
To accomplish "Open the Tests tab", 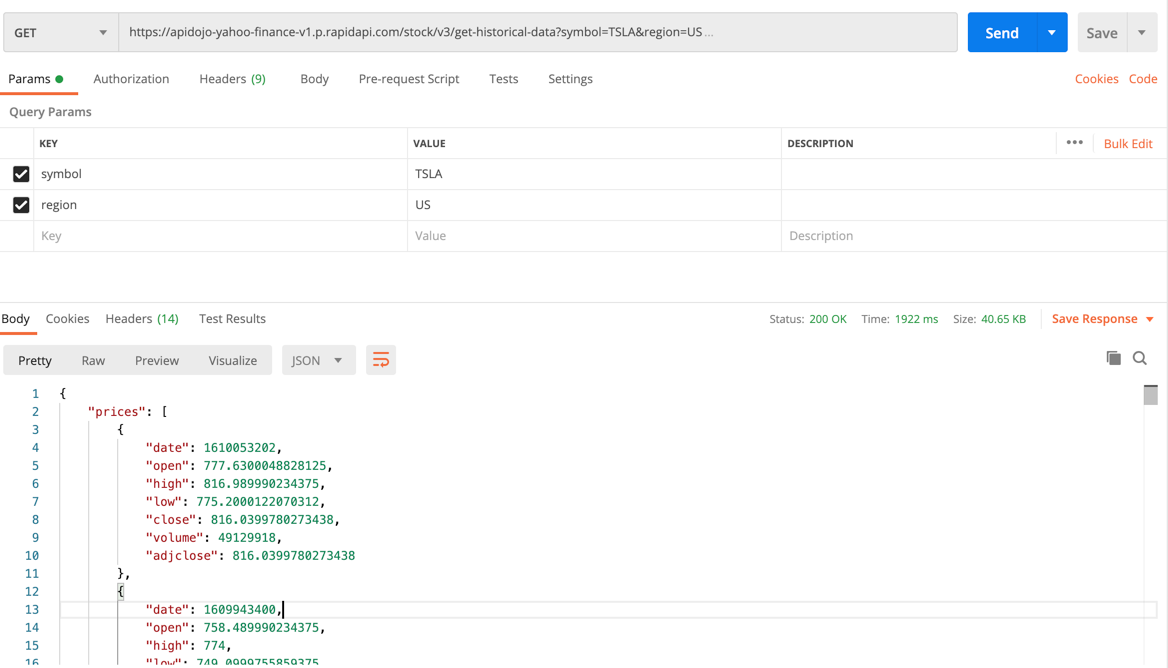I will 504,79.
